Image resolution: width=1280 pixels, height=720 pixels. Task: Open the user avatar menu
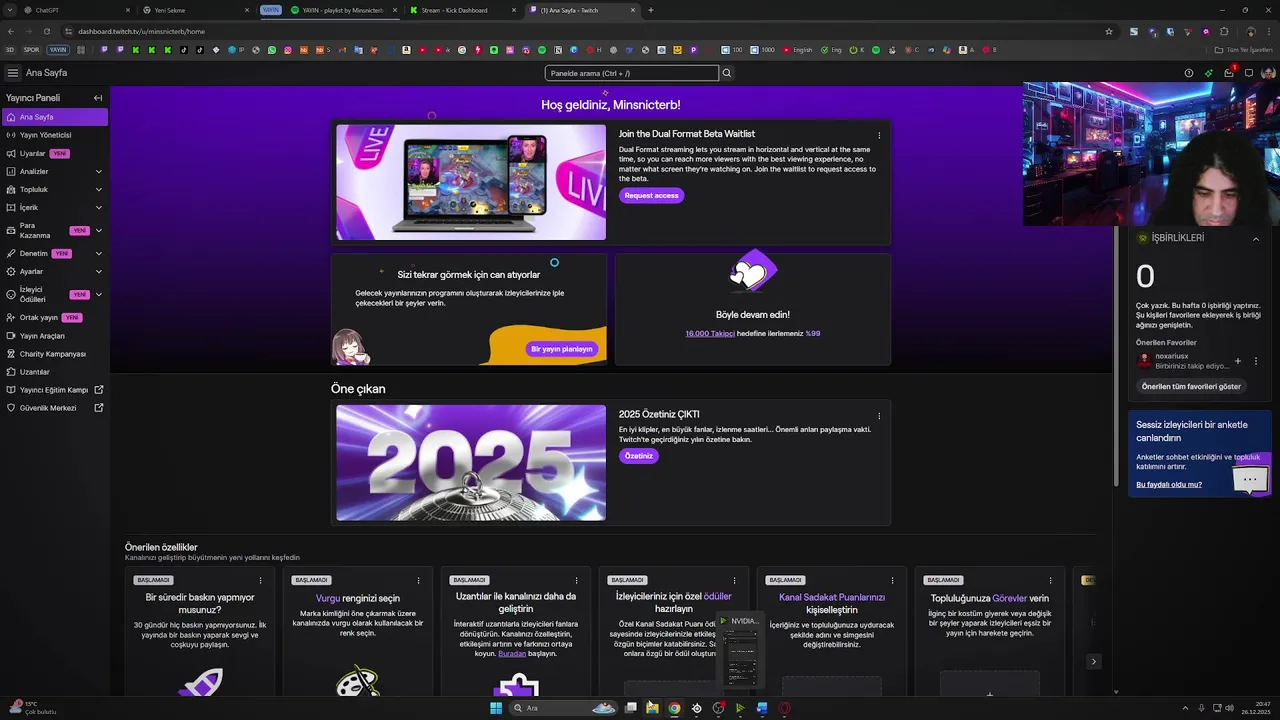(x=1268, y=73)
